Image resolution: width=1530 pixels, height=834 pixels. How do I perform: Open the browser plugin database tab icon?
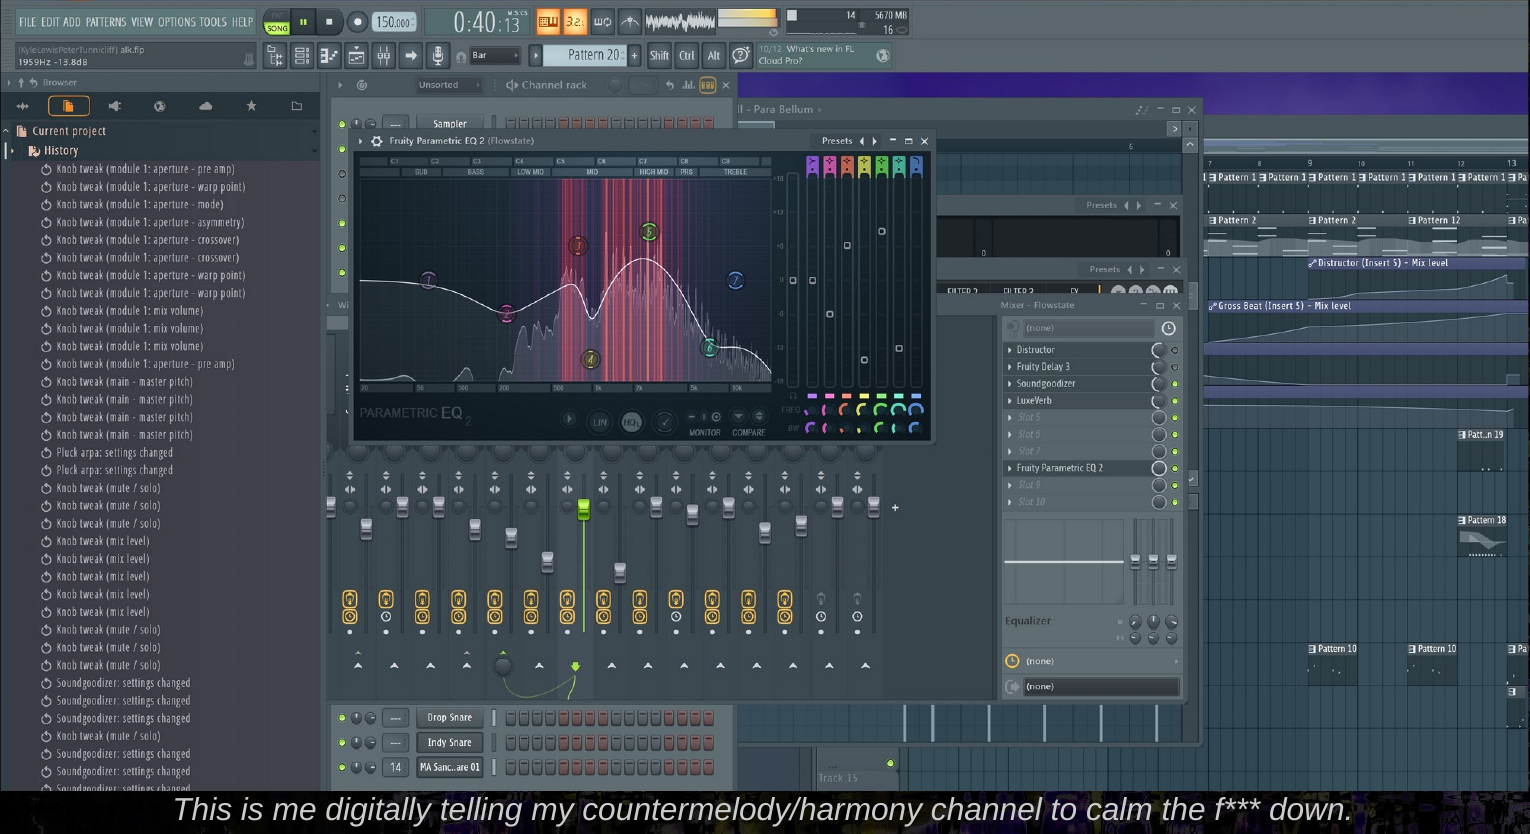pyautogui.click(x=114, y=106)
